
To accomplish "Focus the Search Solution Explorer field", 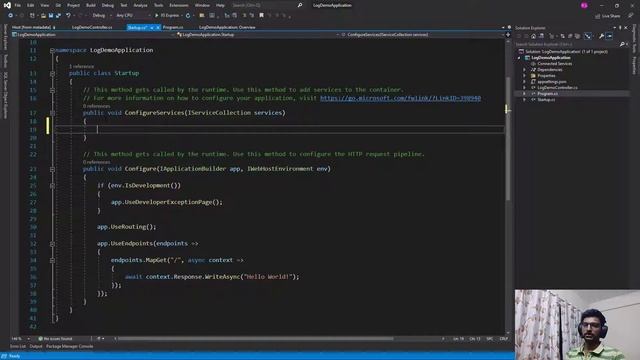I will pos(567,44).
